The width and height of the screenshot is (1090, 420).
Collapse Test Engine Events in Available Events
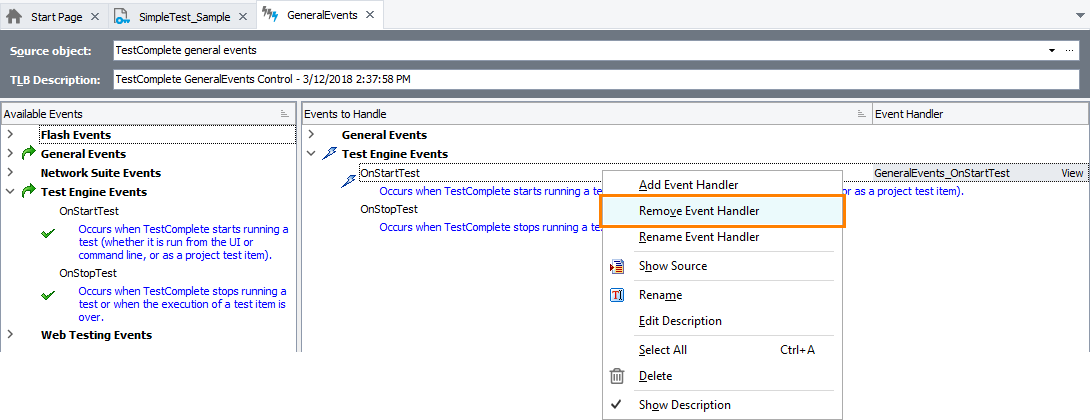click(x=10, y=191)
